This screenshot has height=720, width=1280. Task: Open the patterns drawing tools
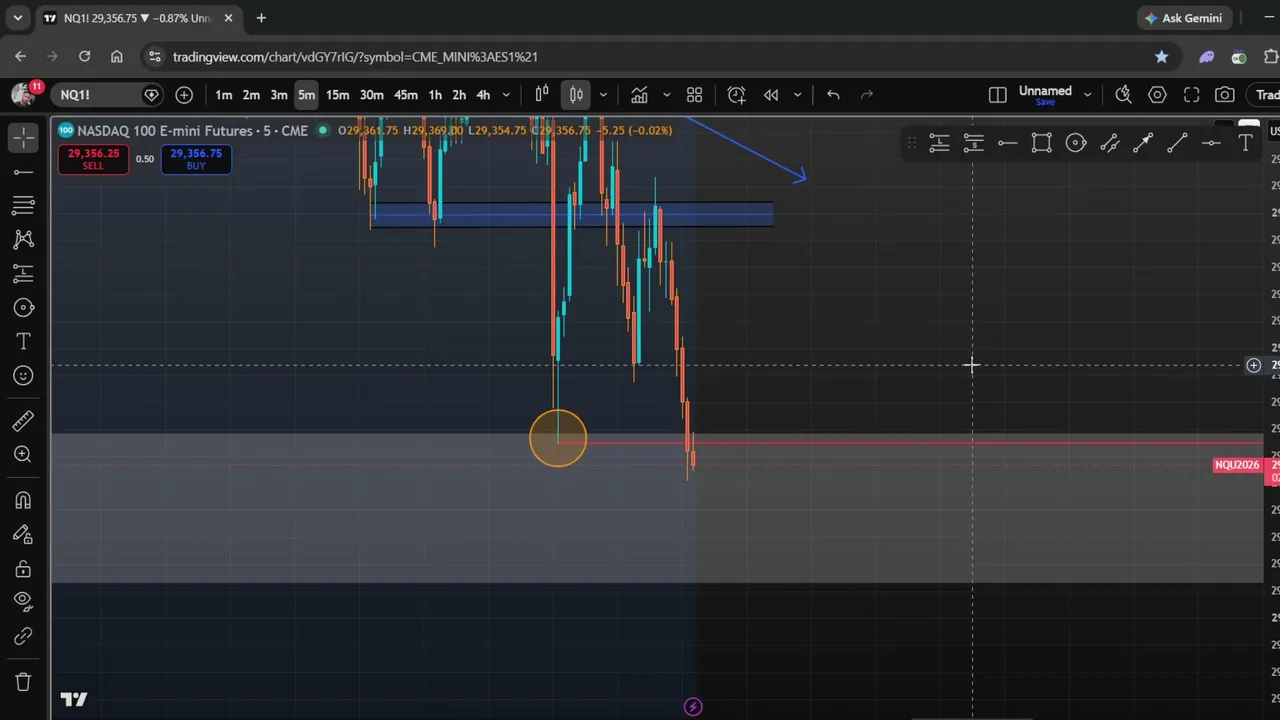(x=23, y=240)
